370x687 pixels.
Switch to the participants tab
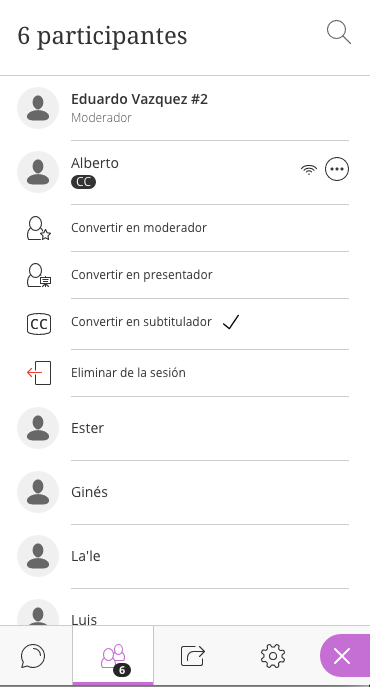pyautogui.click(x=113, y=656)
